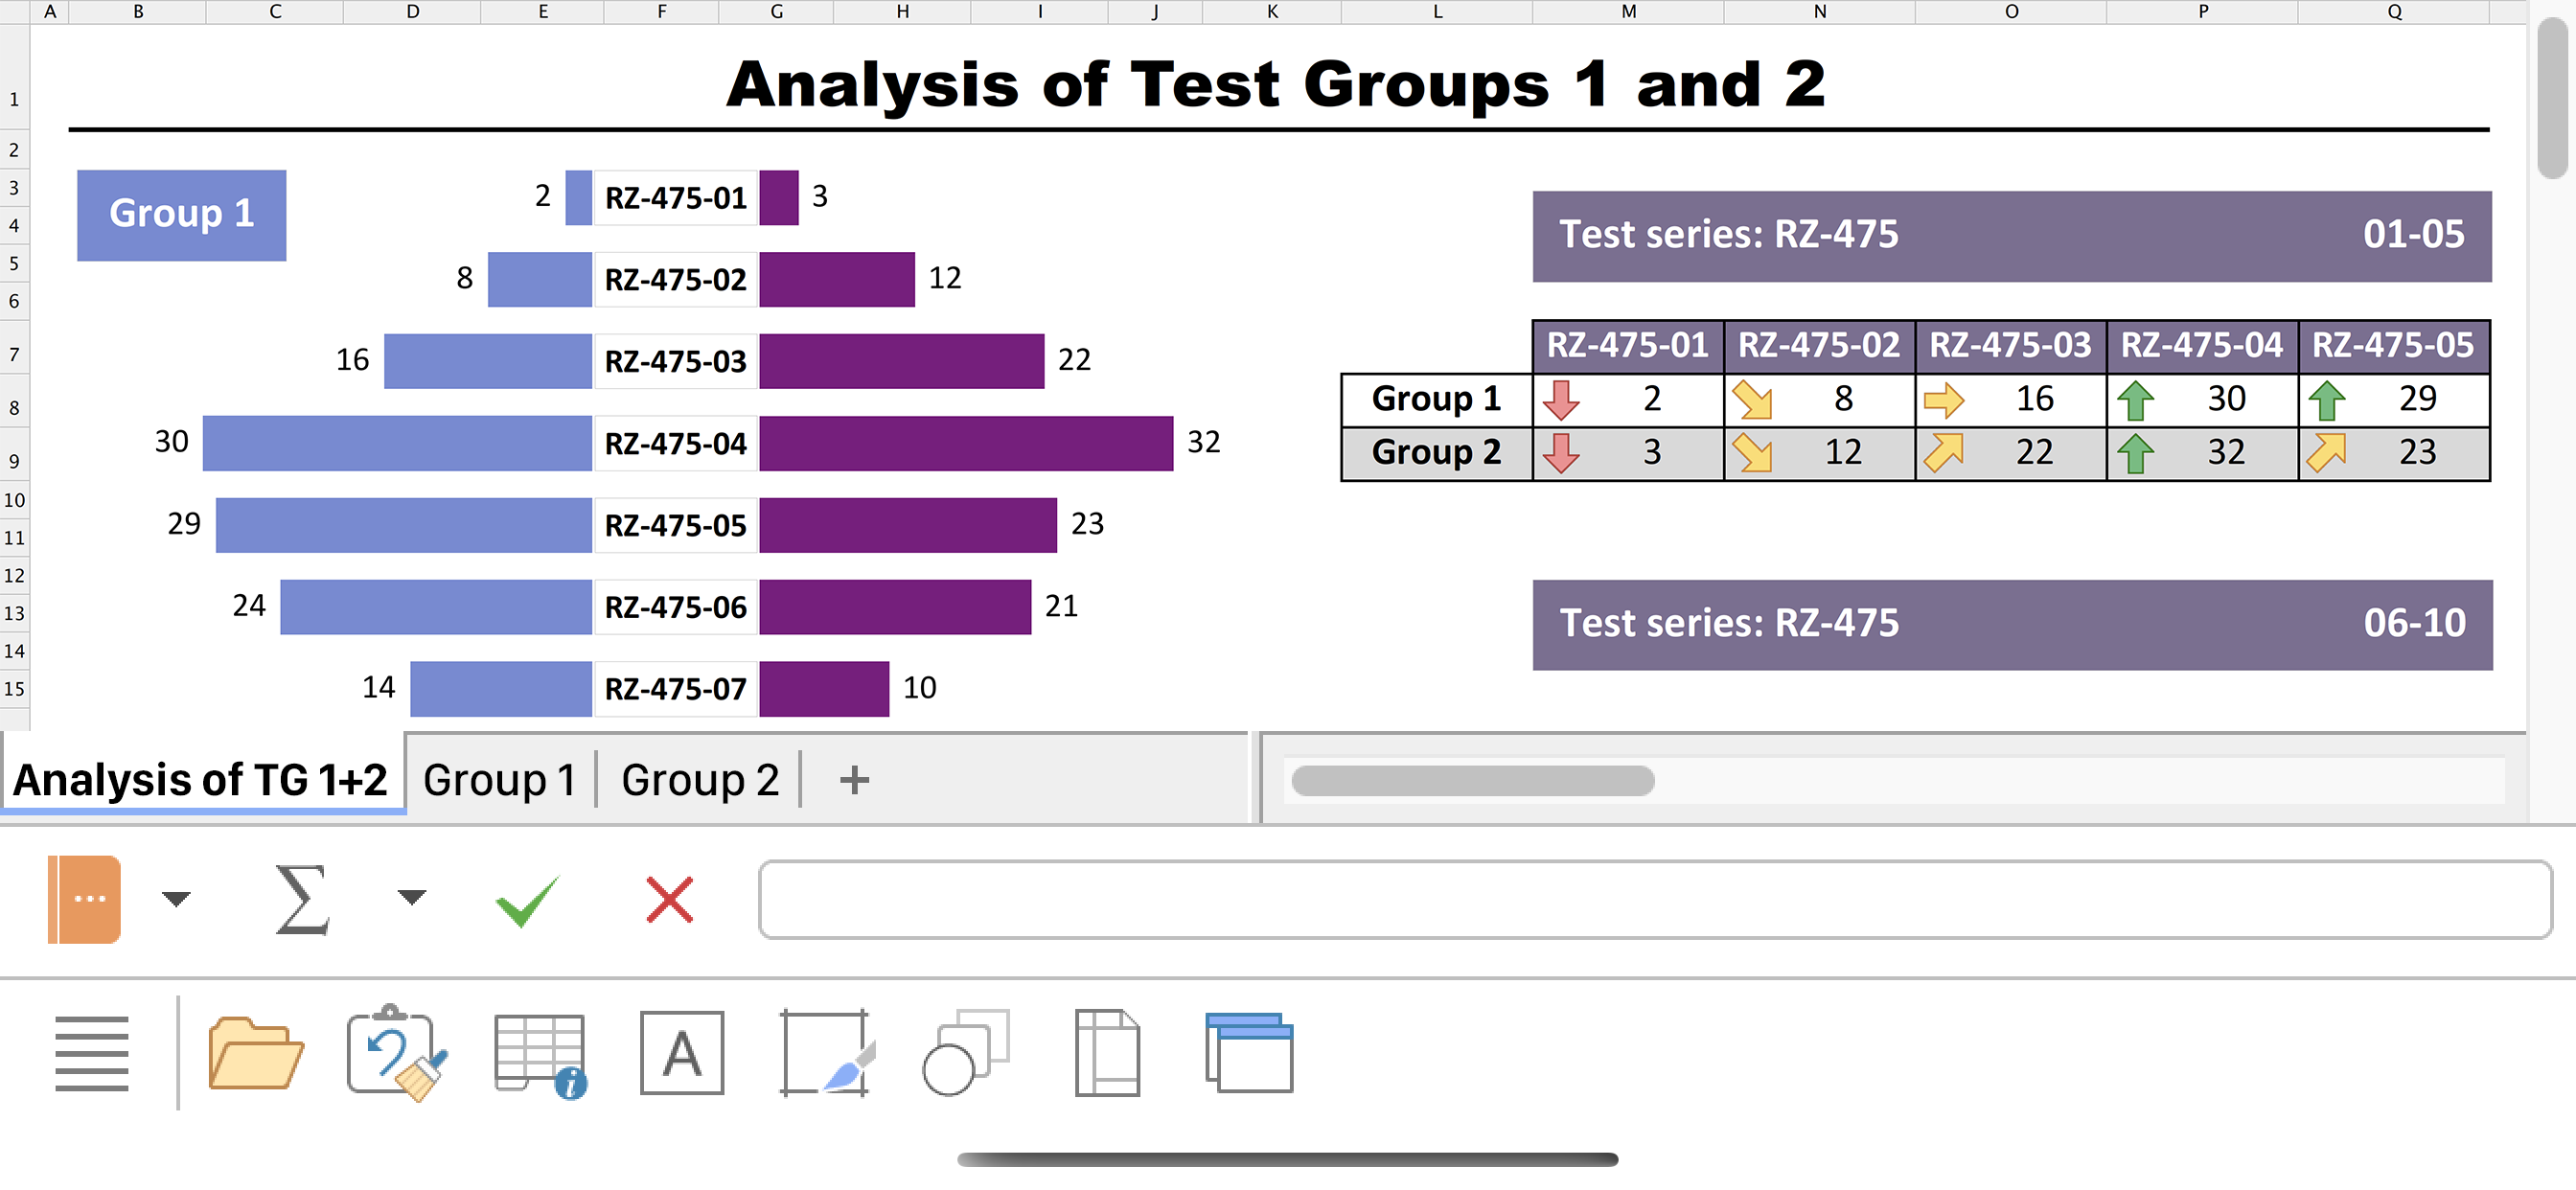Click the open file folder icon
2576x1190 pixels.
click(x=255, y=1053)
